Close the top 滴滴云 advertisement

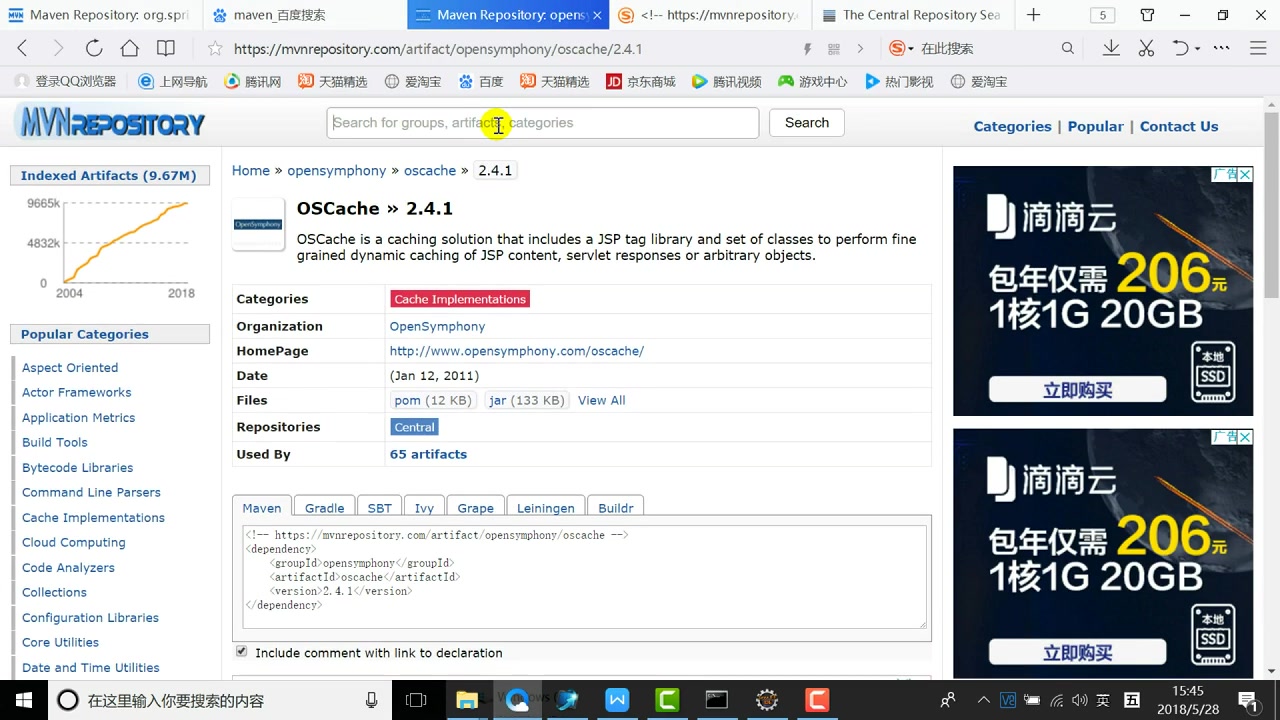(1245, 175)
